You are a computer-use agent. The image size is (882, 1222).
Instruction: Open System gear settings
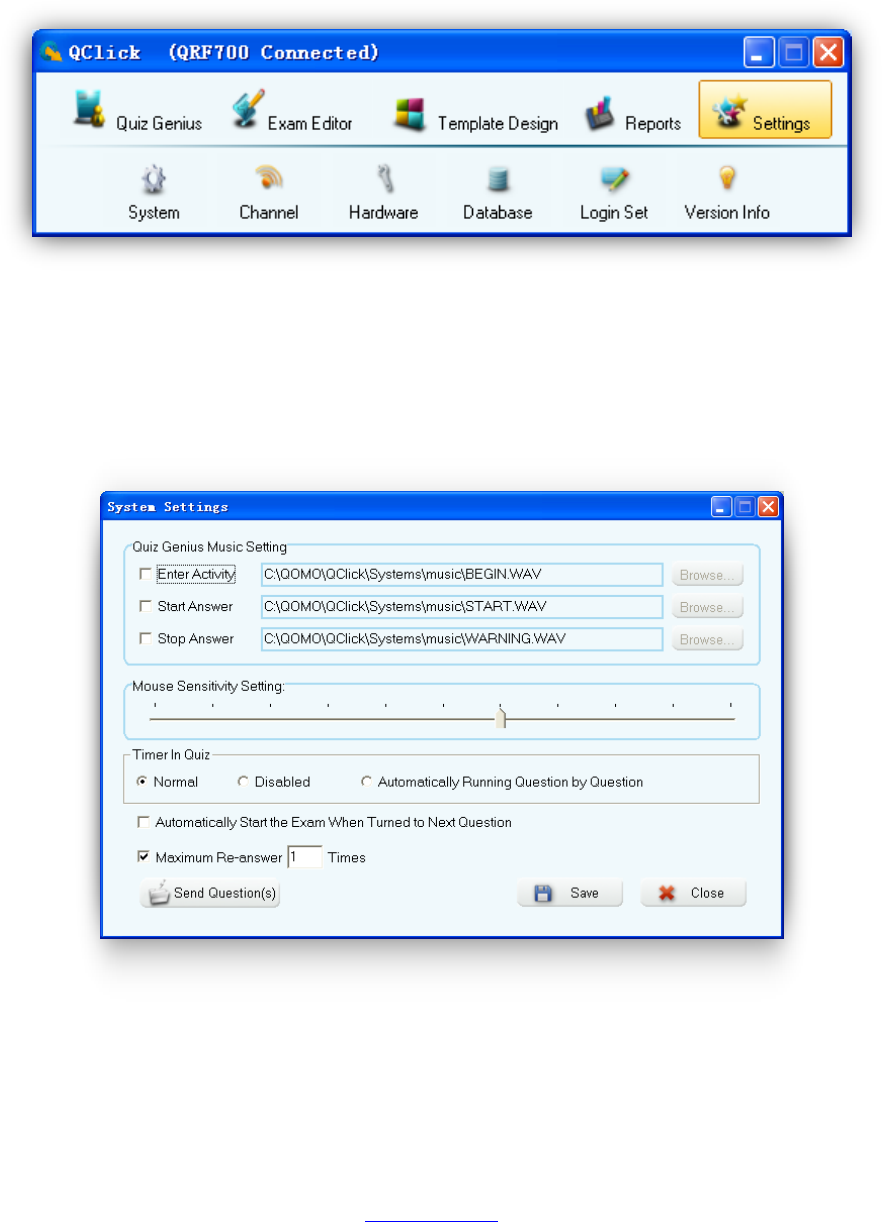tap(154, 179)
